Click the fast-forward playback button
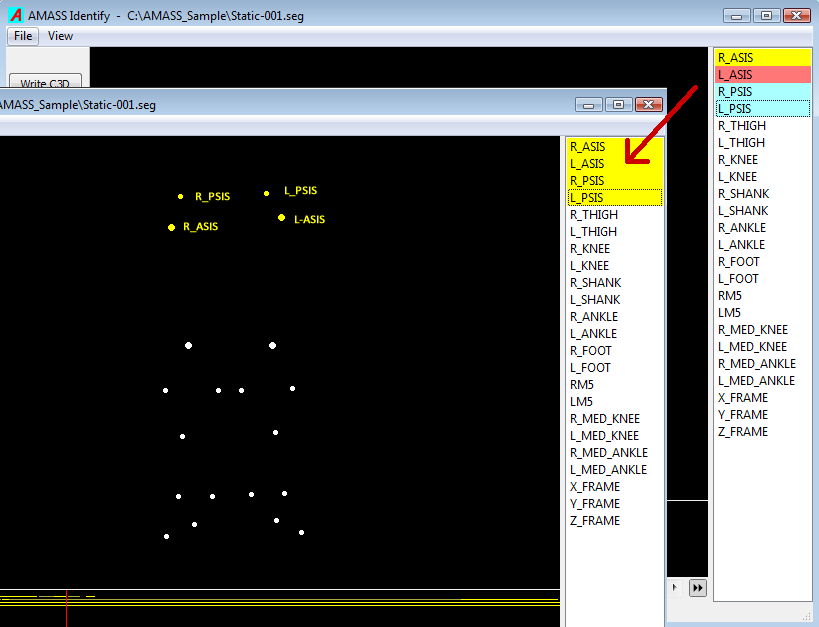This screenshot has height=627, width=819. (x=697, y=588)
